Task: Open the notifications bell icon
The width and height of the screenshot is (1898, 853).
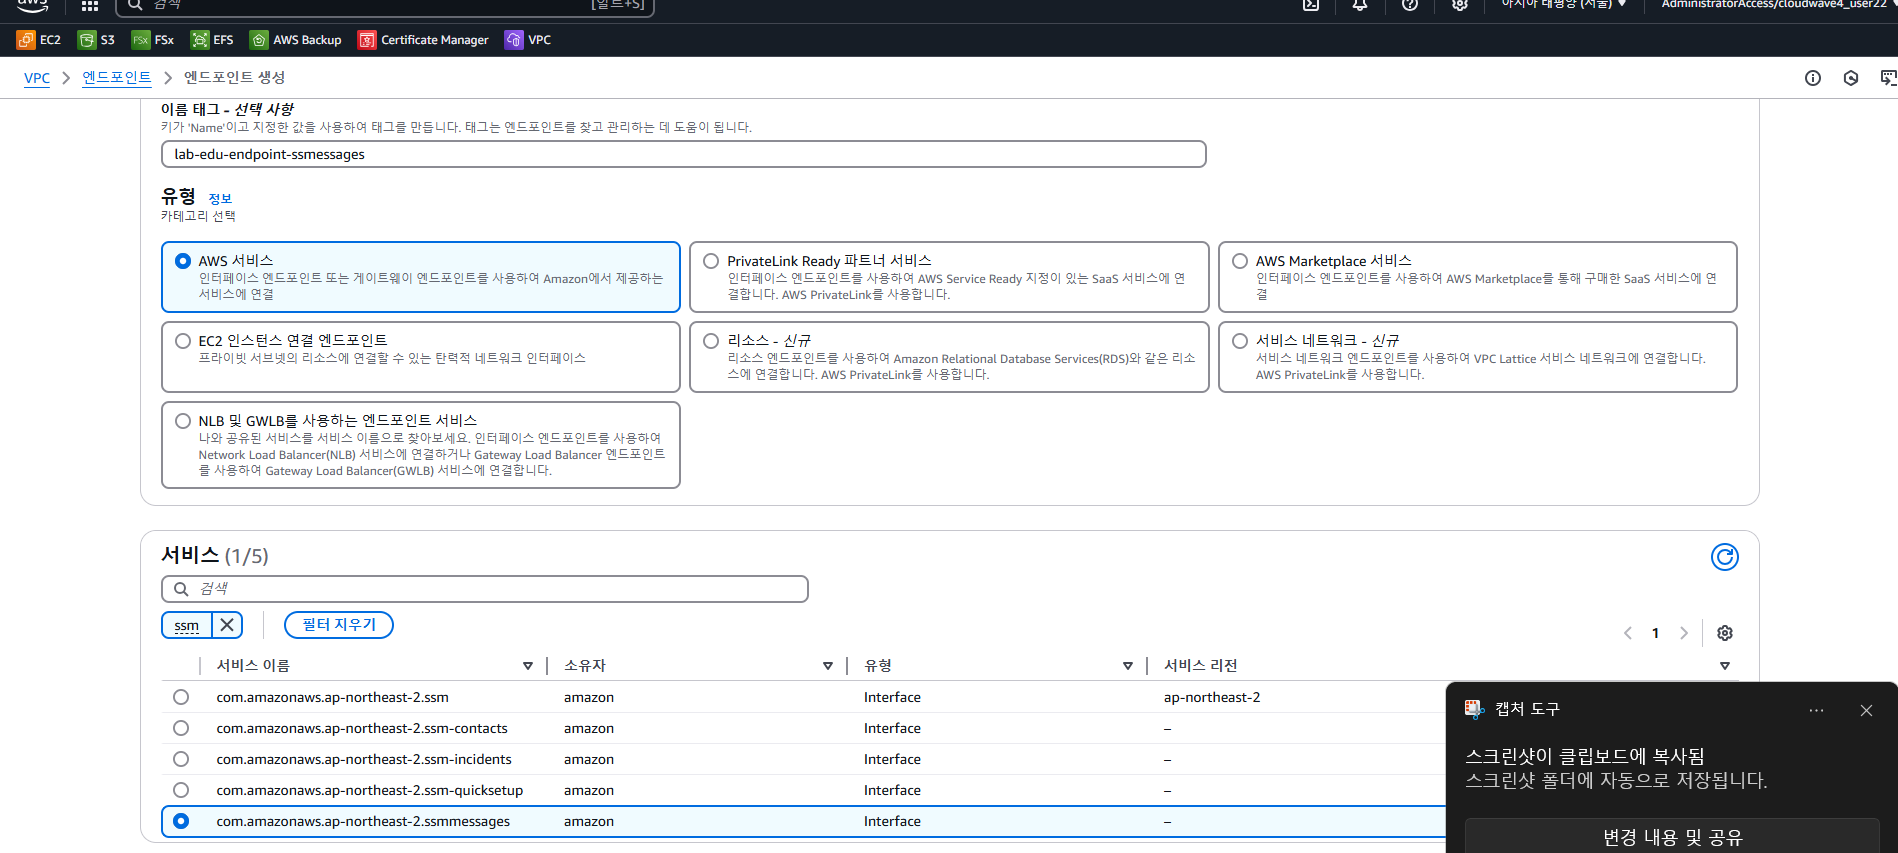Action: [x=1360, y=5]
